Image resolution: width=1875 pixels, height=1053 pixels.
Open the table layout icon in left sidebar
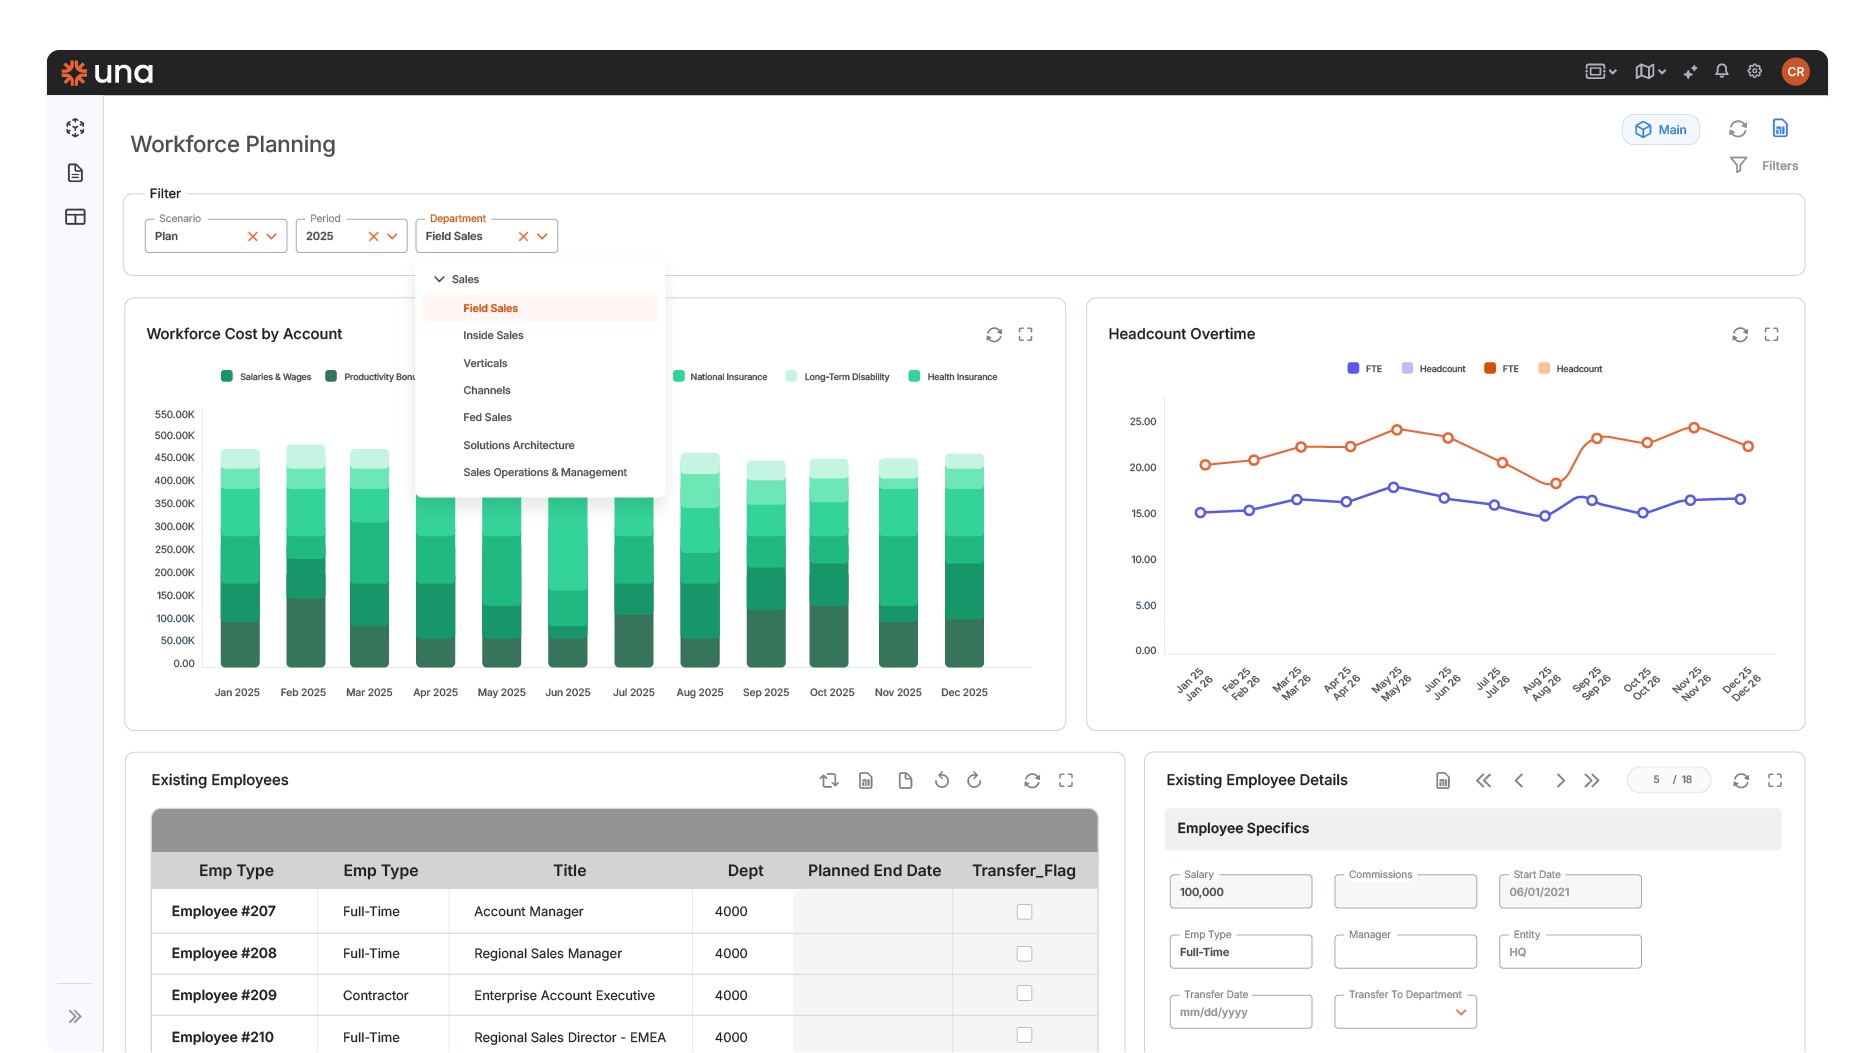[x=75, y=217]
